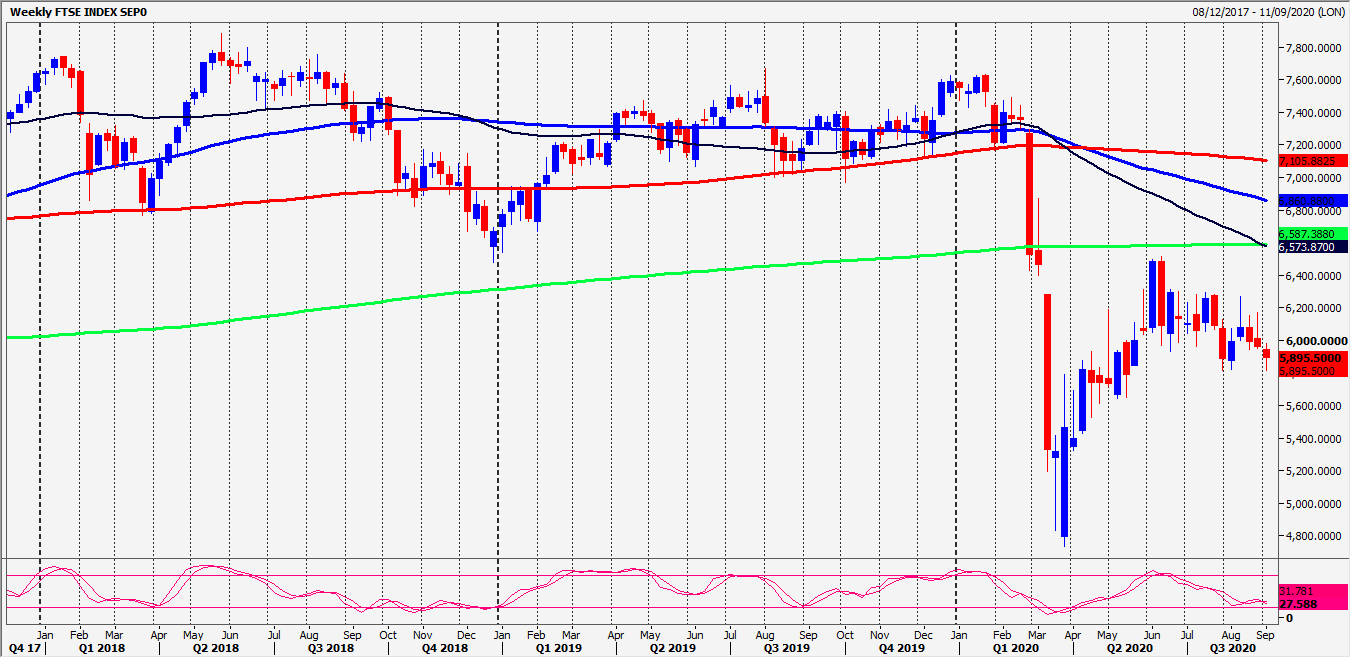The width and height of the screenshot is (1351, 658).
Task: Select the navy 6,573.8700 price flag
Action: 1310,246
